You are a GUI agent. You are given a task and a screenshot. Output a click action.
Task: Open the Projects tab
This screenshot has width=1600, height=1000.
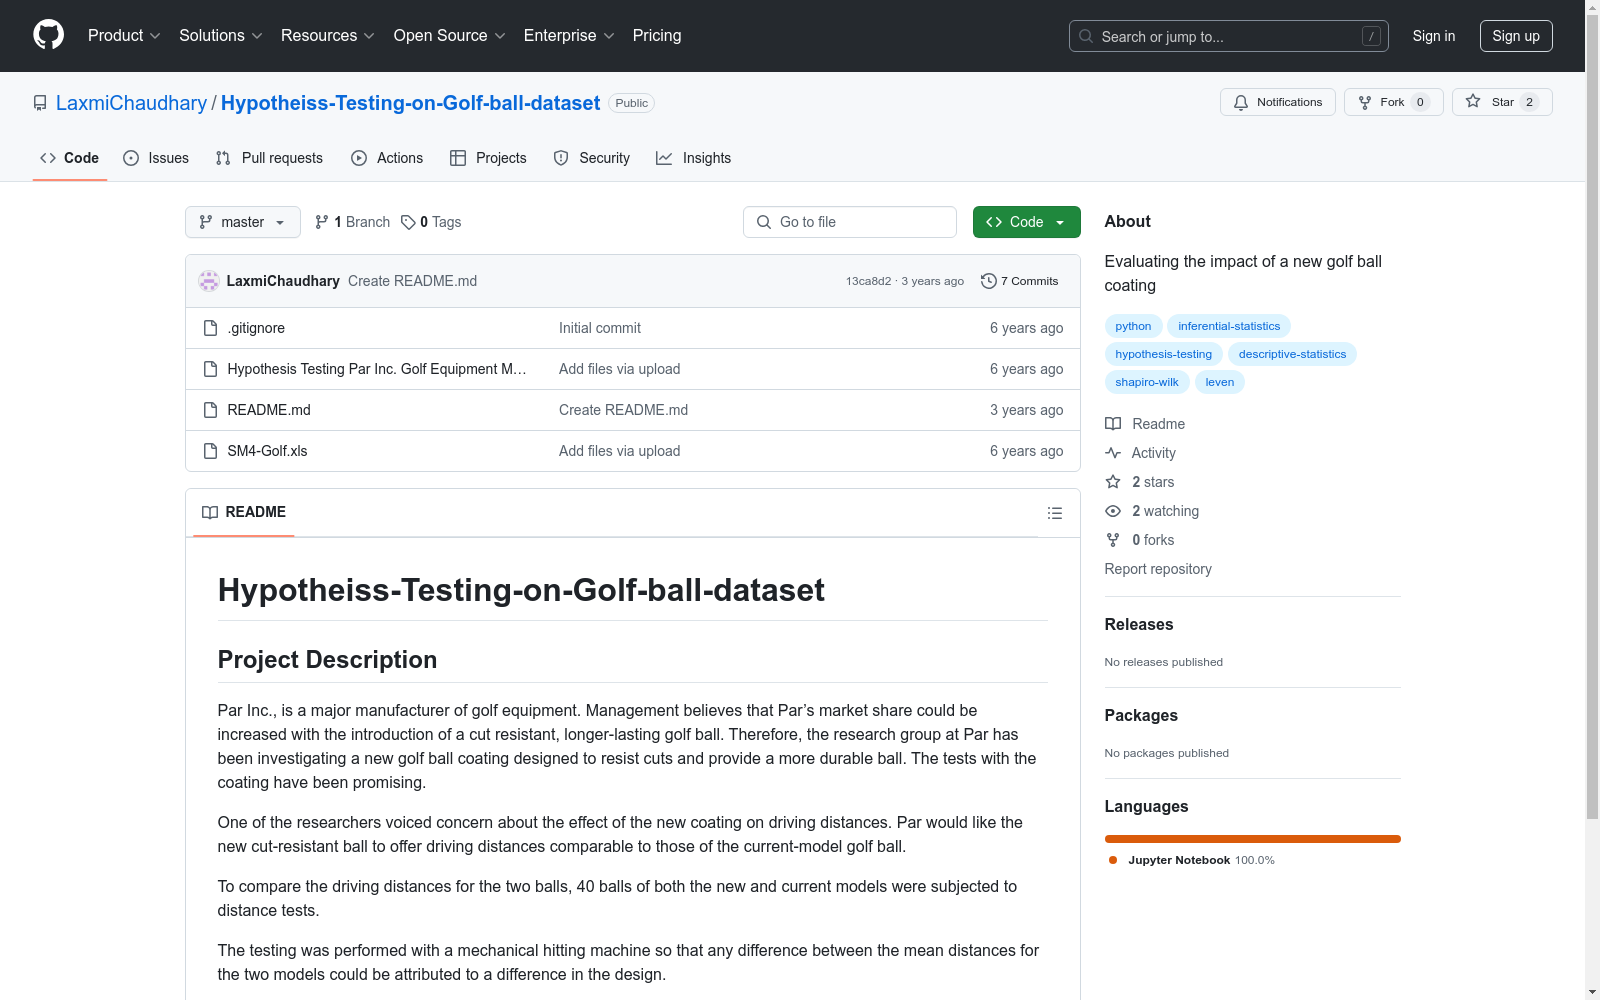coord(488,158)
